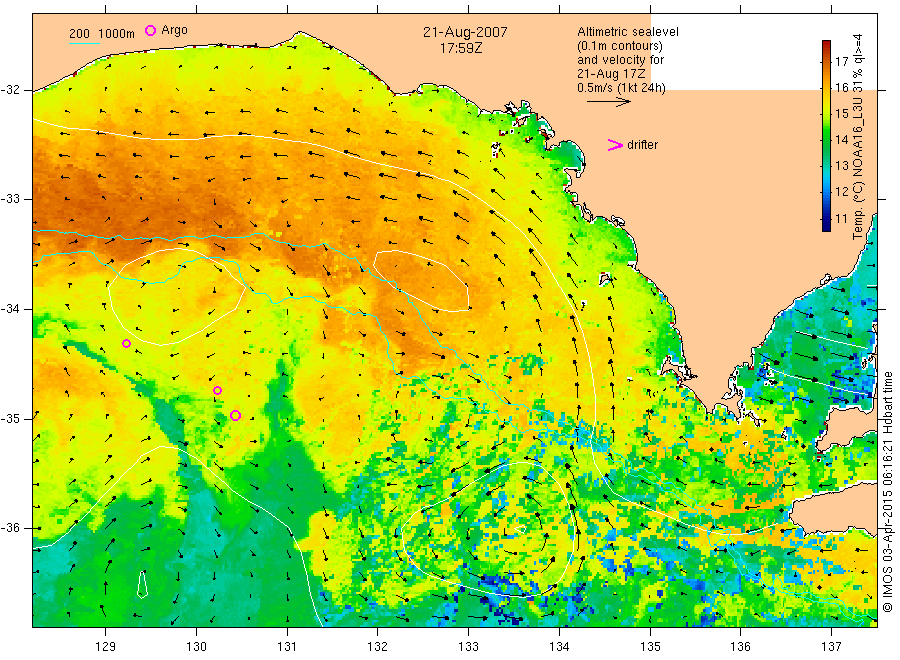Click the small closed white contour near 129.4, -36.5
Viewport: 900px width, 660px height.
pyautogui.click(x=142, y=584)
